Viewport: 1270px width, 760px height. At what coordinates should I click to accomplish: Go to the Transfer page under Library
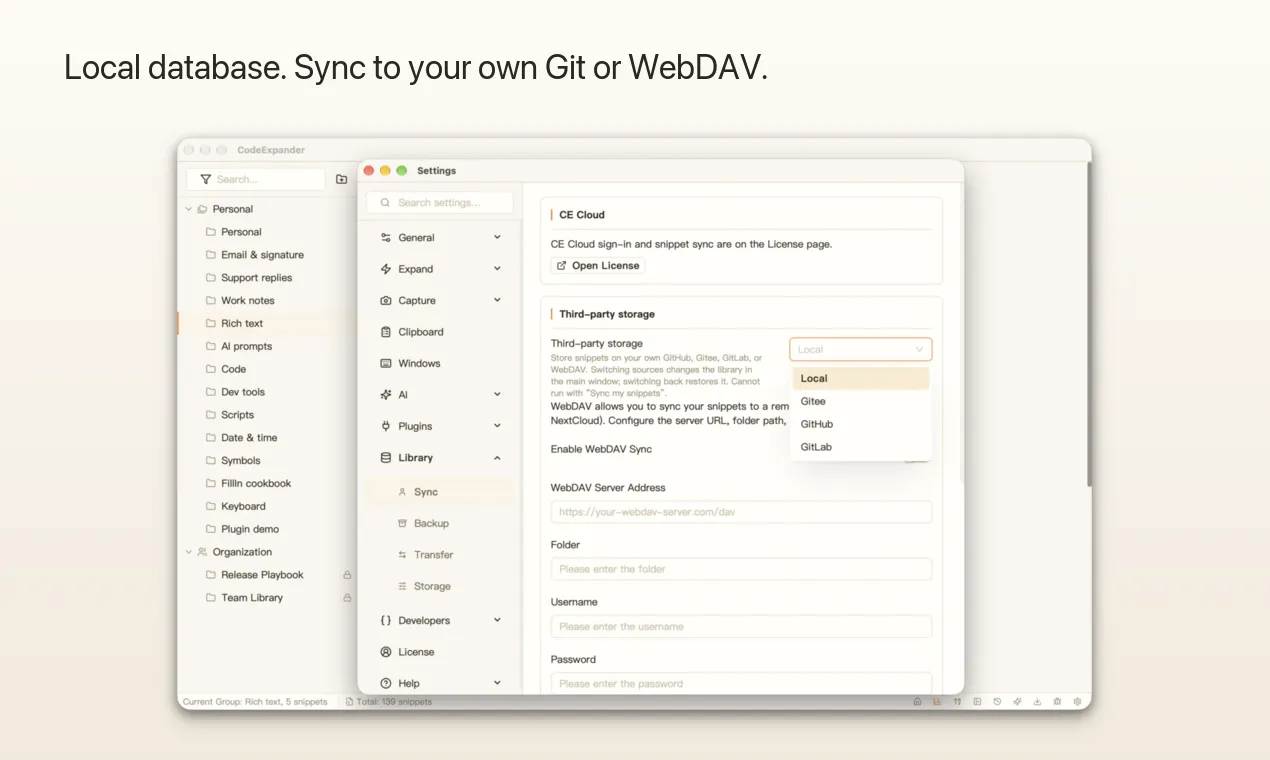click(441, 555)
